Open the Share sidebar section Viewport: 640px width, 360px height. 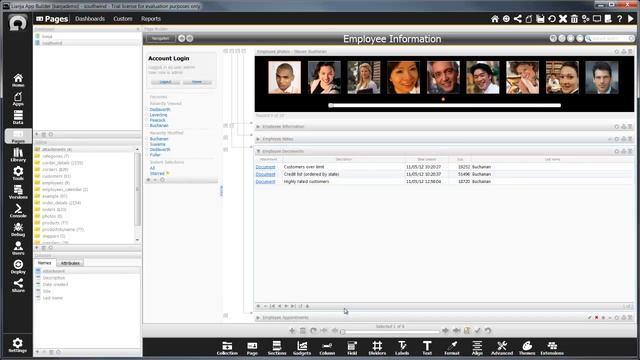[x=18, y=285]
